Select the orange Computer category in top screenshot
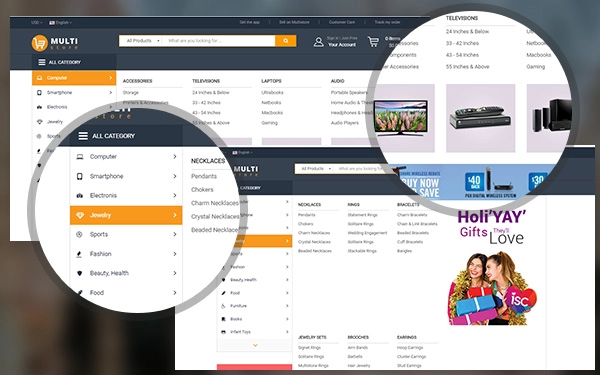 [x=74, y=78]
